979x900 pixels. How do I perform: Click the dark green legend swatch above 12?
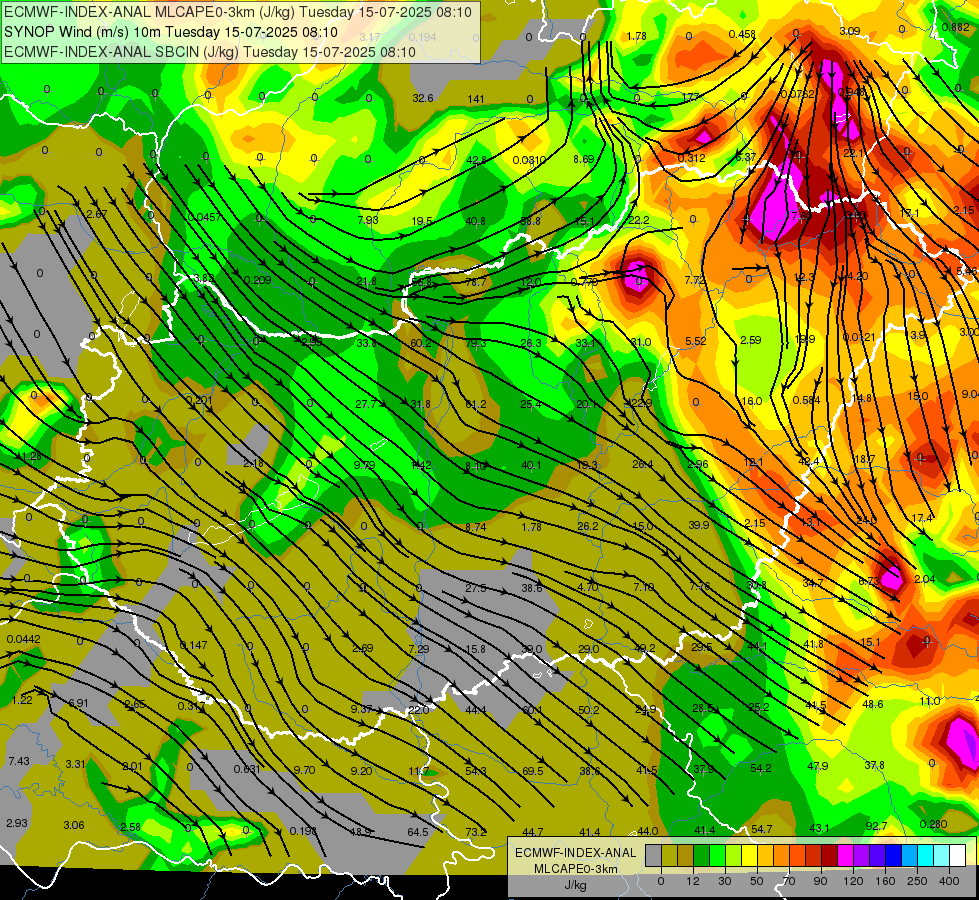click(x=702, y=855)
